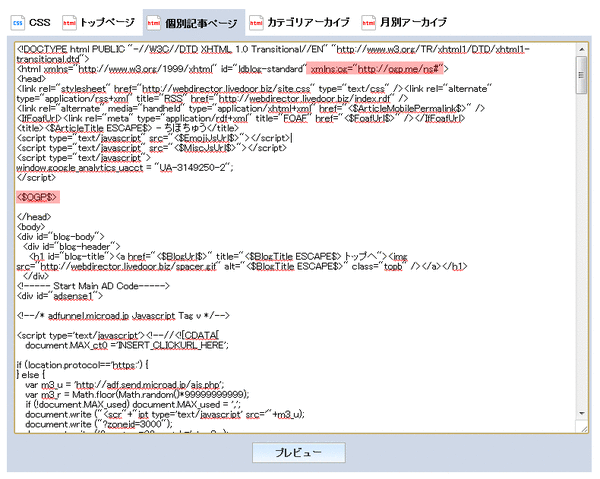The height and width of the screenshot is (479, 600).
Task: Click the textarea resize grip corner
Action: [x=584, y=429]
